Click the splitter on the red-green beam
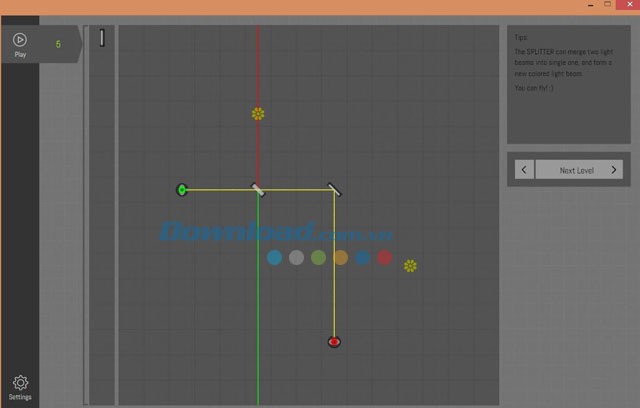Viewport: 640px width, 408px height. 258,190
